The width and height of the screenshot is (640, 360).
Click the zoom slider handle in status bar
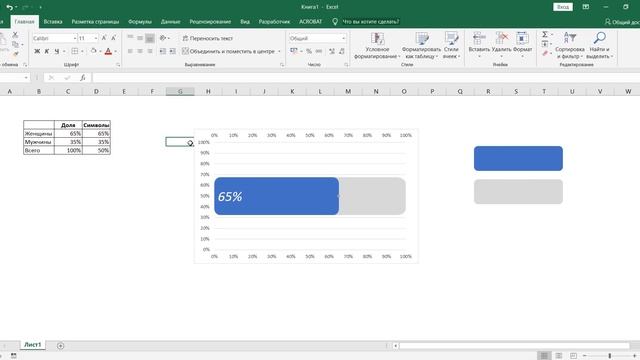[x=609, y=356]
